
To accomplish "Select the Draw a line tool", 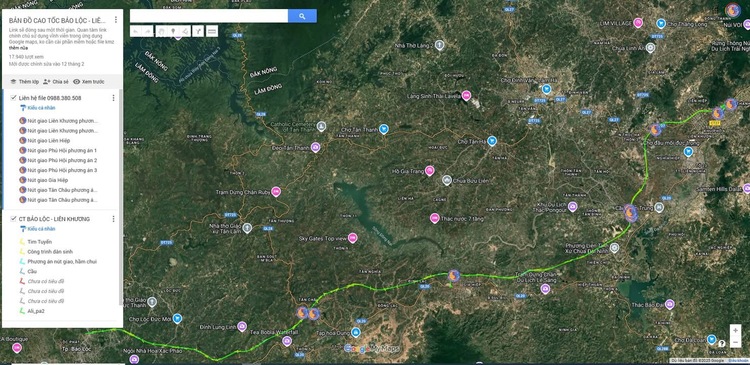I will click(x=185, y=32).
